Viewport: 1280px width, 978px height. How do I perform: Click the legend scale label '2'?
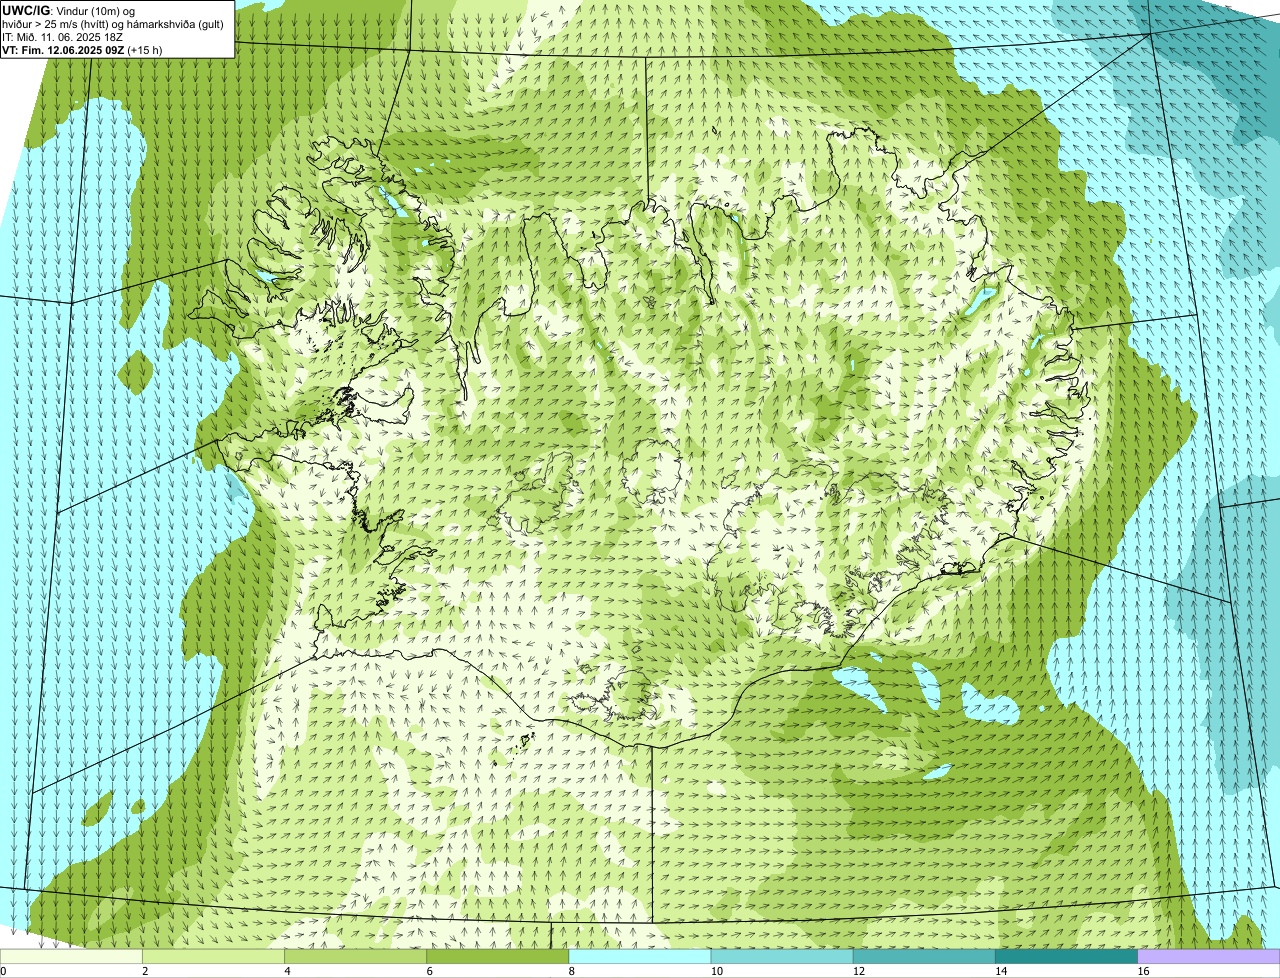click(x=145, y=971)
